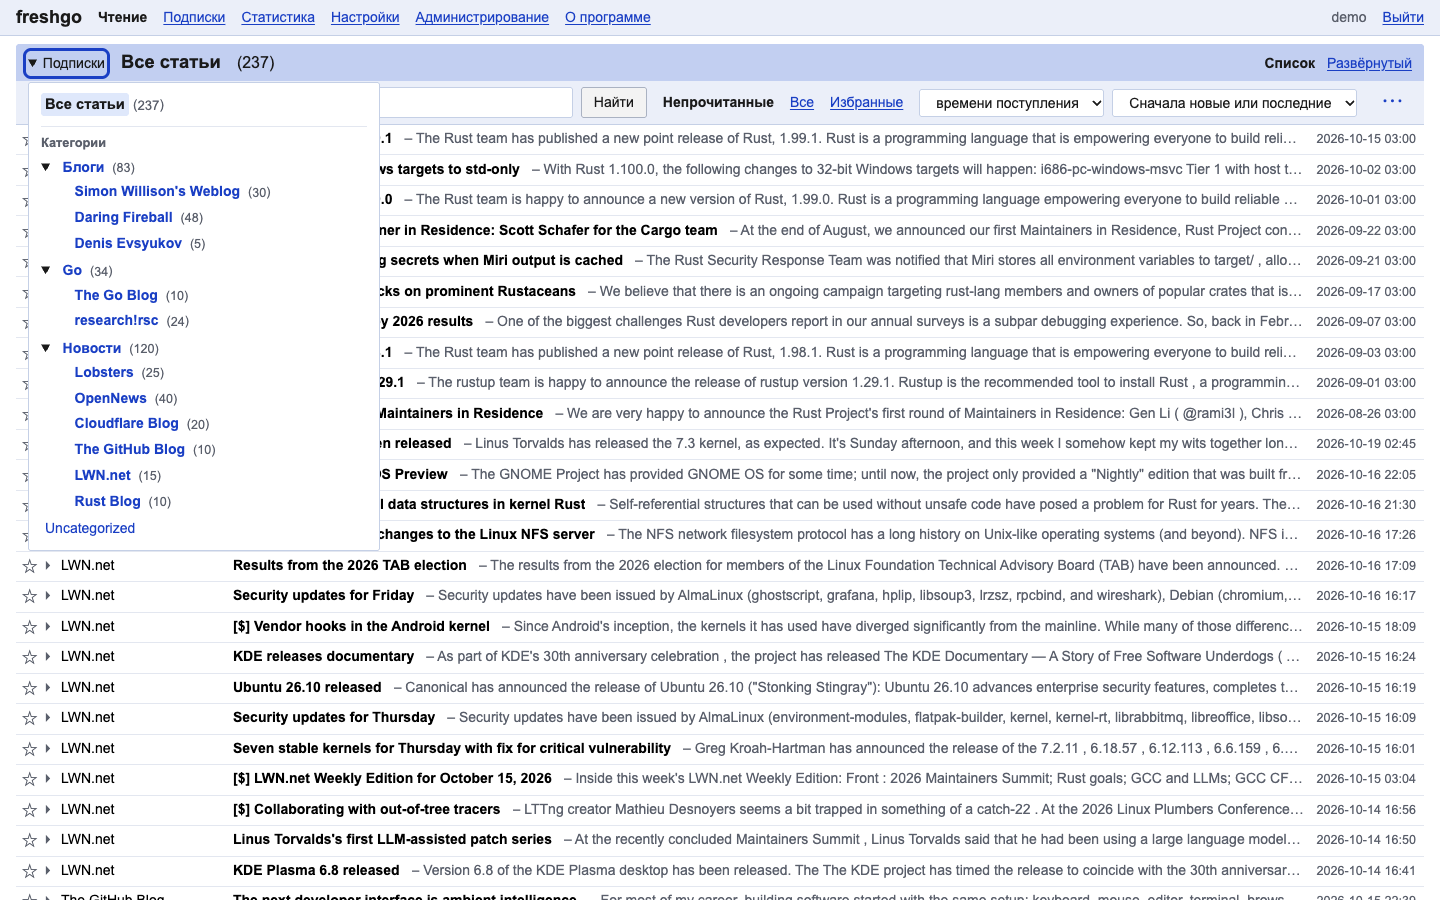
Task: Expand the "Ubuntu 26.10 released" row arrow
Action: tap(48, 687)
